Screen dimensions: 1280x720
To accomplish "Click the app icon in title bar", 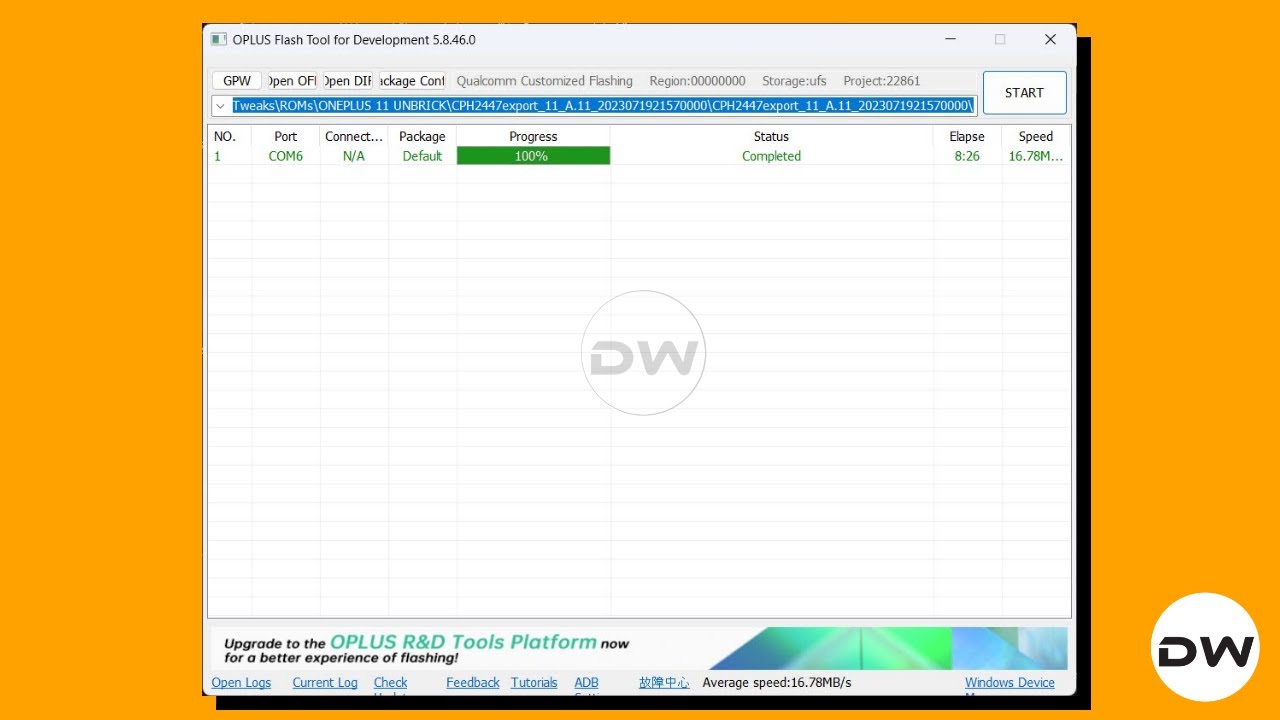I will (218, 40).
